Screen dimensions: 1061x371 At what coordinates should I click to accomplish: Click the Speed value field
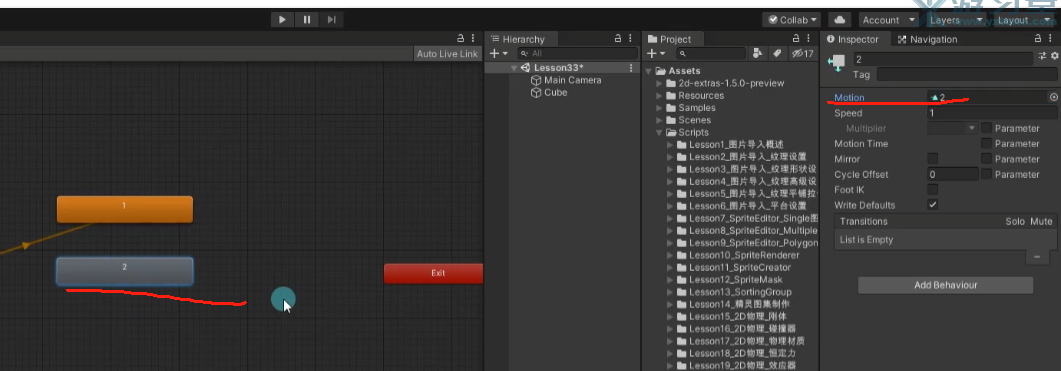click(992, 113)
